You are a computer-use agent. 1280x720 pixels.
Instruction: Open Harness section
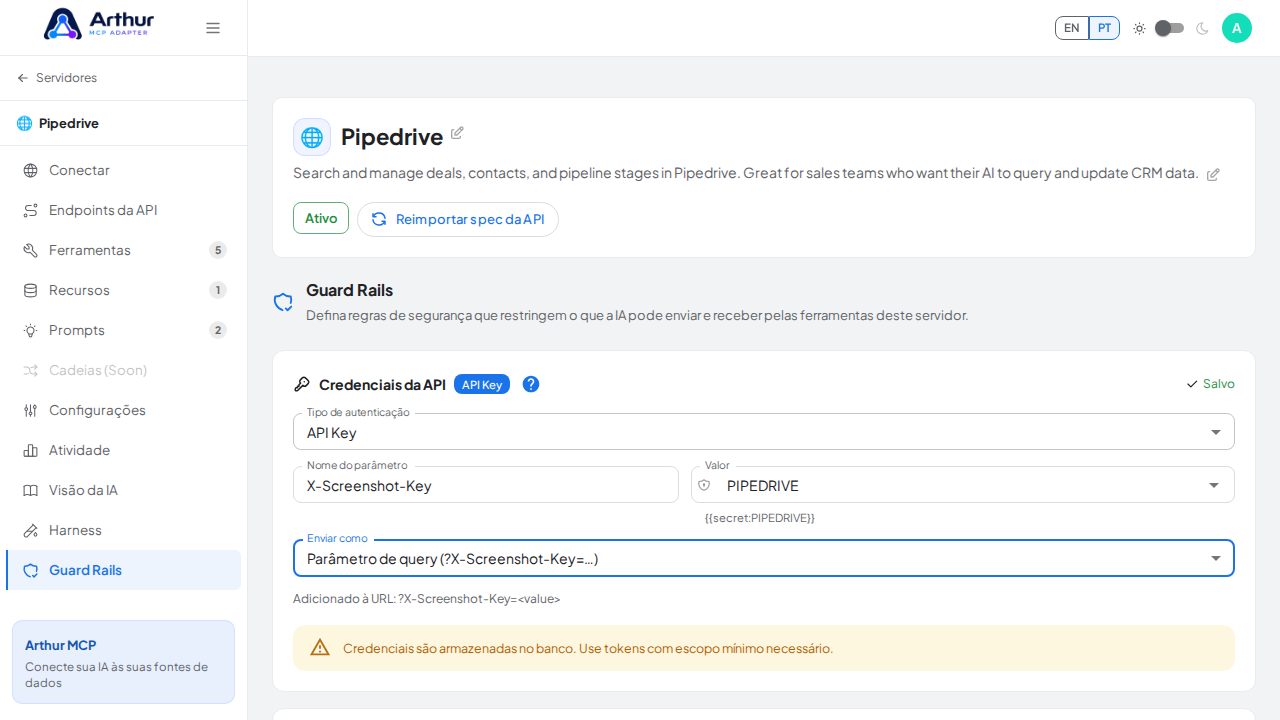tap(123, 530)
